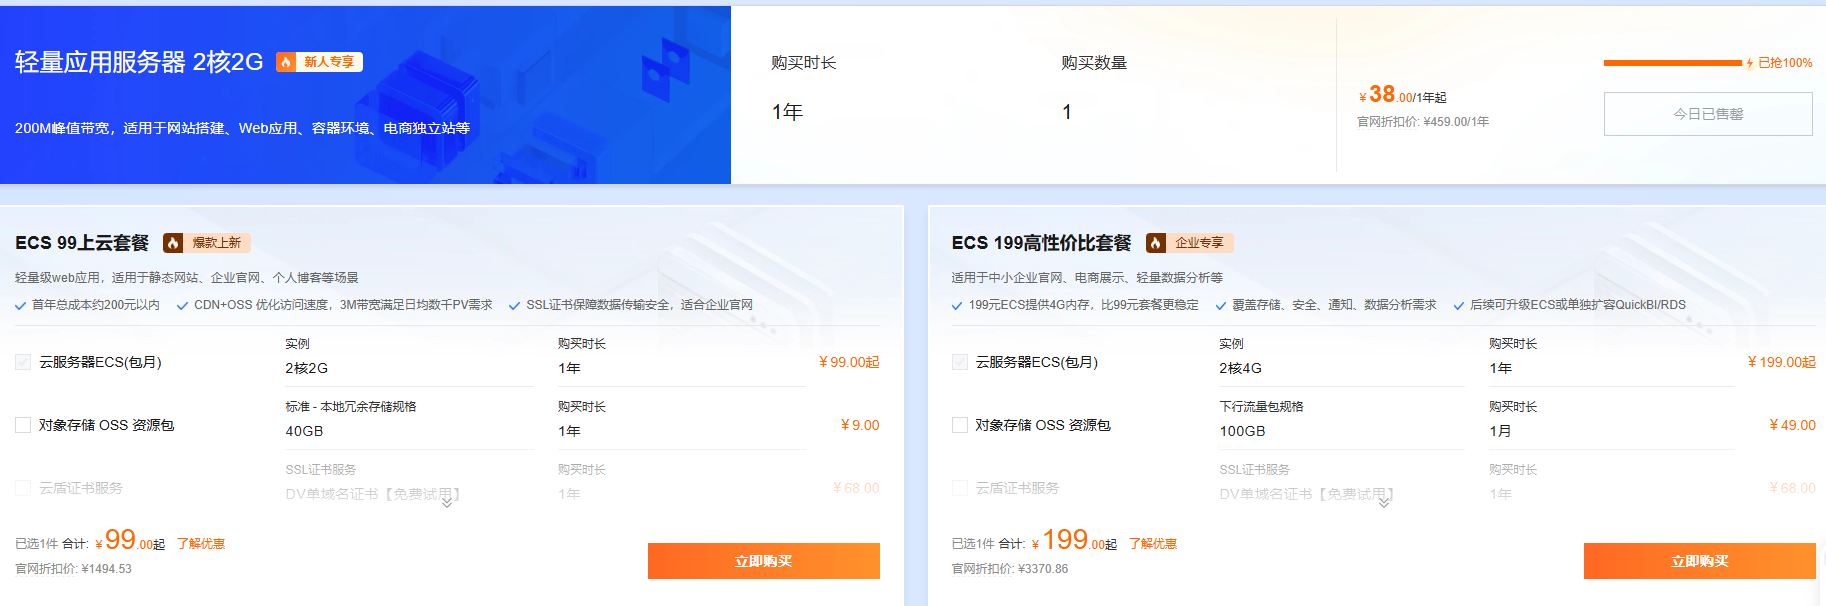1826x606 pixels.
Task: Click the ECS 199高性价比套餐 heading
Action: 1041,243
